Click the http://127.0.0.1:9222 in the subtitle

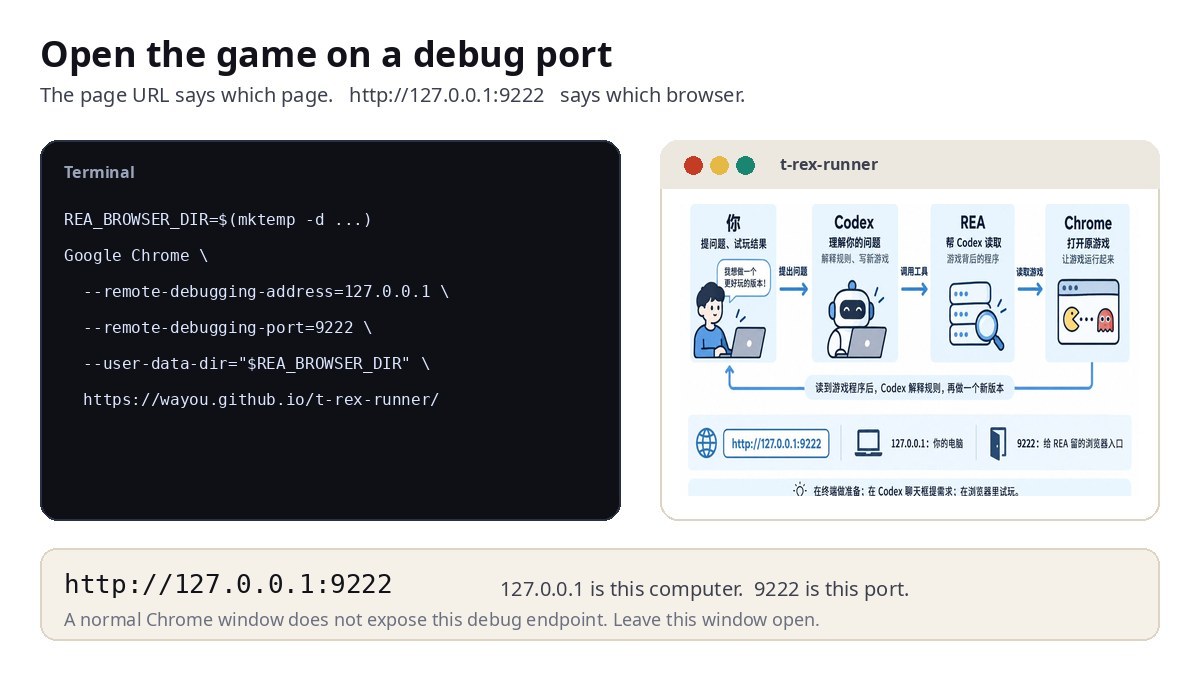click(447, 96)
